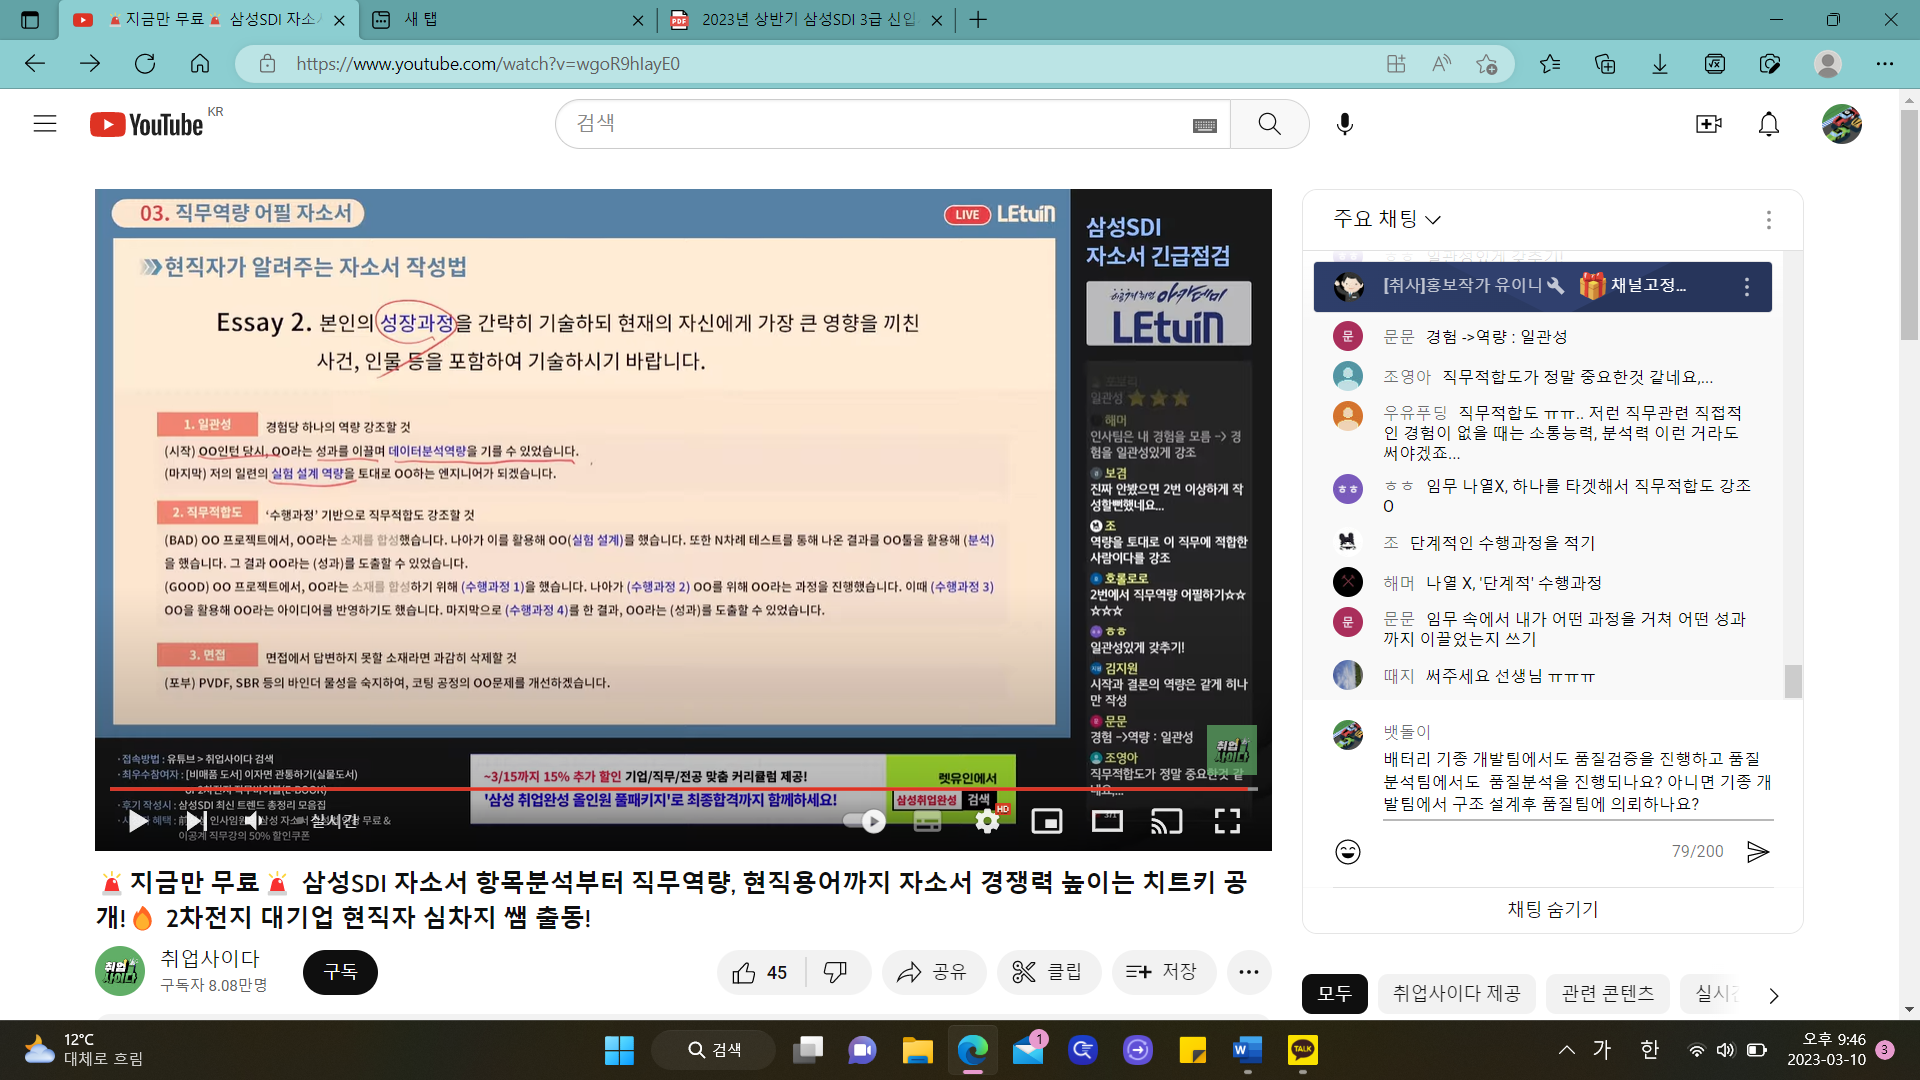The image size is (1920, 1080).
Task: Switch to the 새 탭 browser tab
Action: [508, 19]
